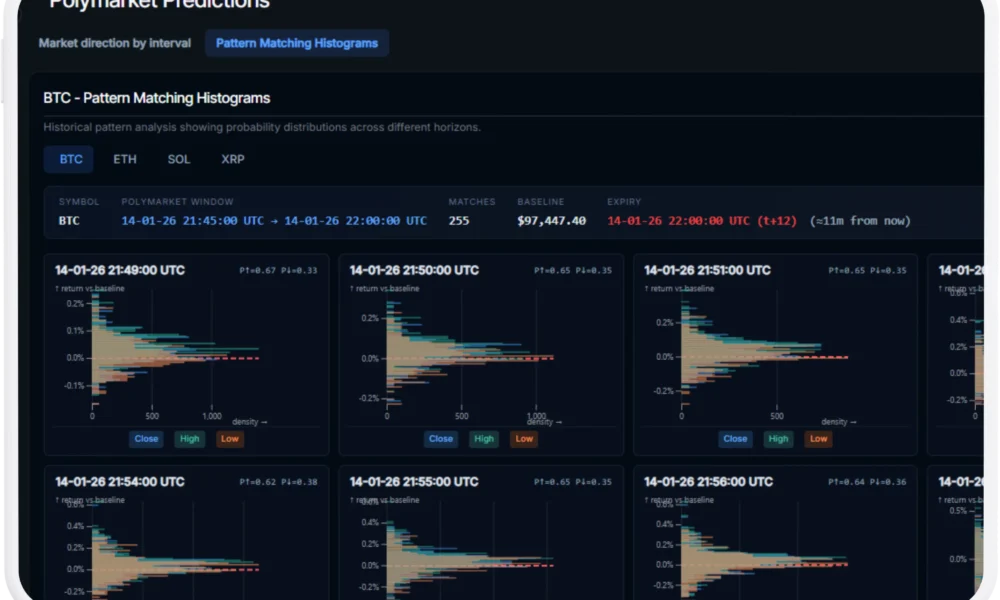Click the 14-01-26 21:55:00 UTC chart title
Viewport: 1000px width, 600px height.
tap(414, 482)
